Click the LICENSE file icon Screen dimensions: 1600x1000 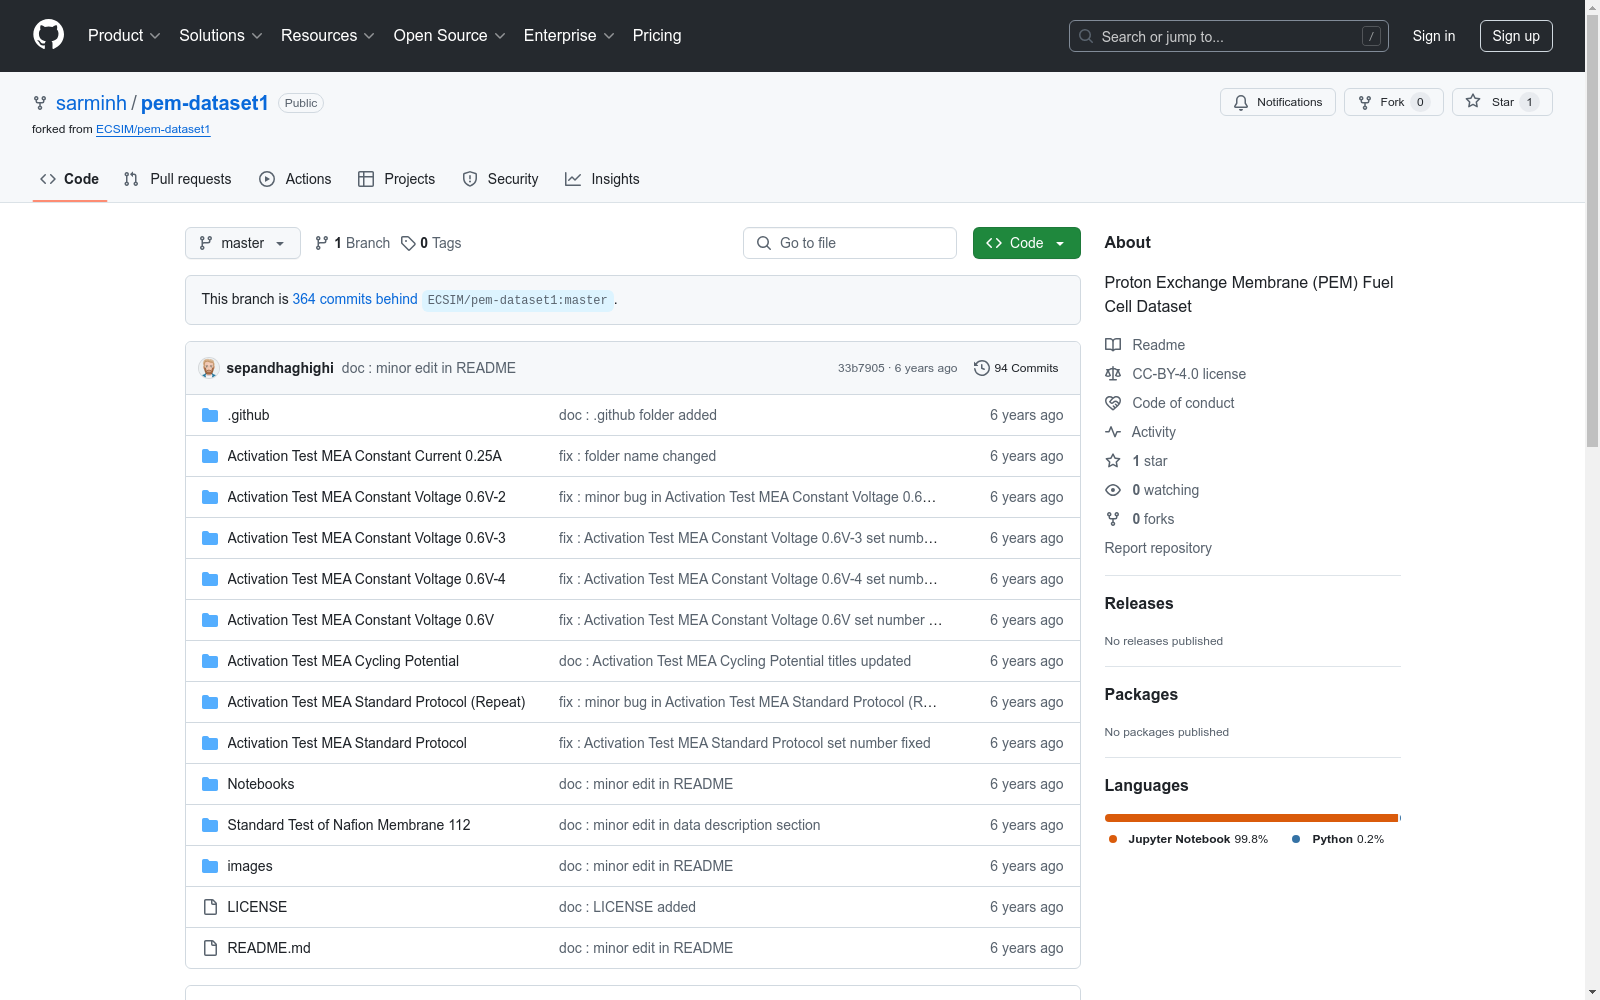[x=210, y=907]
